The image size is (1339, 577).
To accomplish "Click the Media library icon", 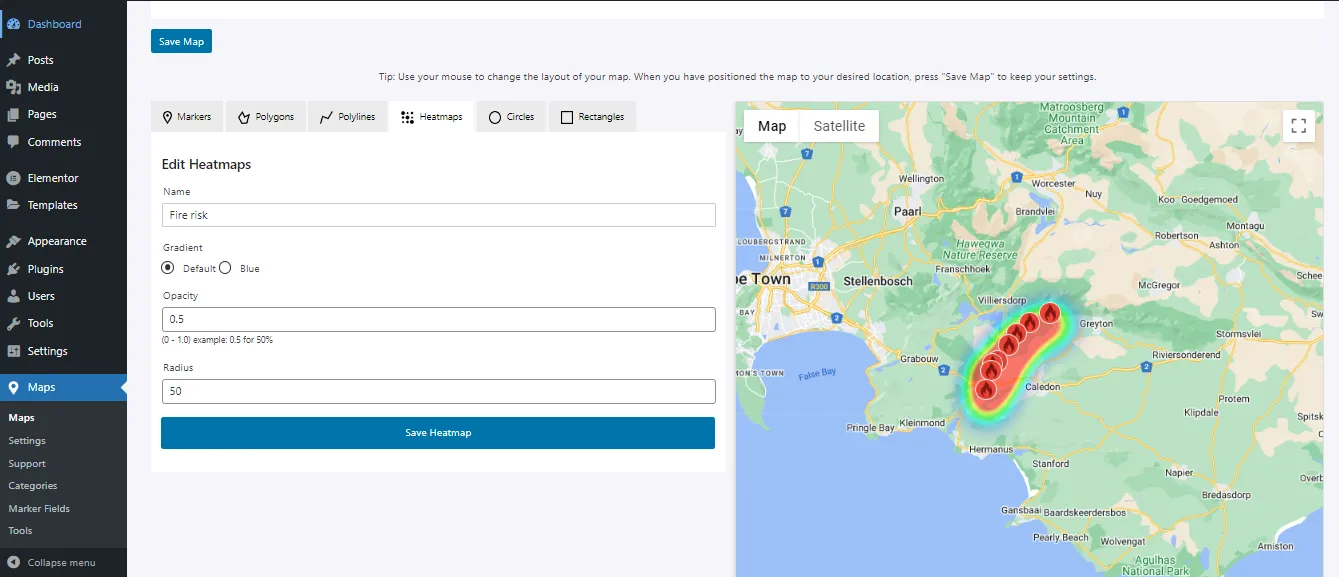I will coord(13,87).
